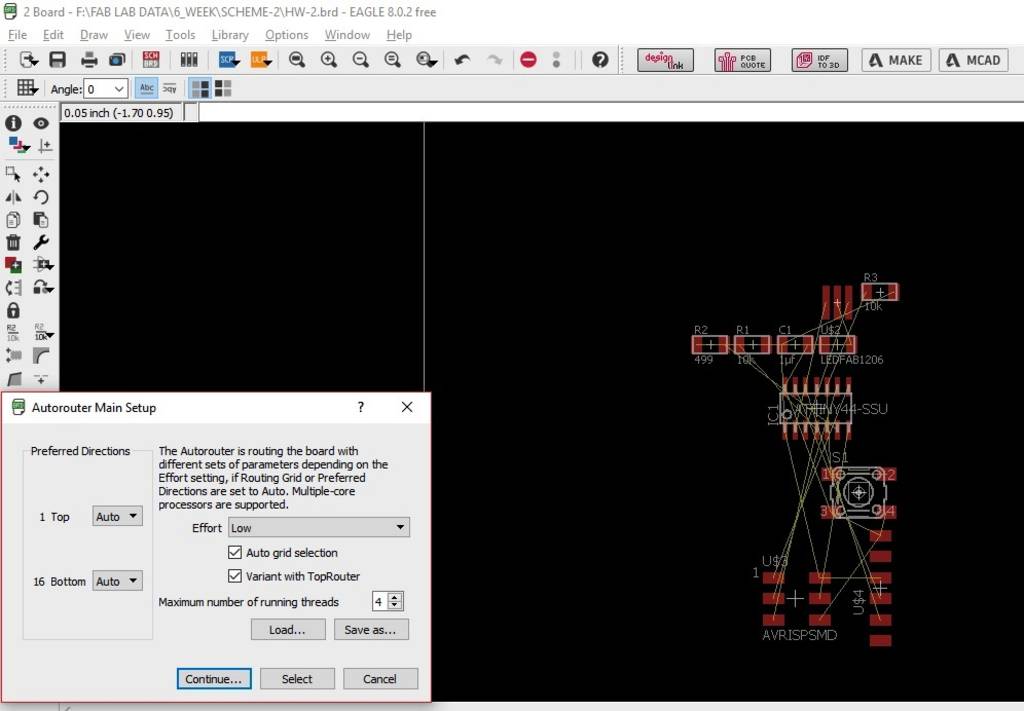Open the Zoom select dropdown
The height and width of the screenshot is (711, 1024).
click(x=426, y=60)
